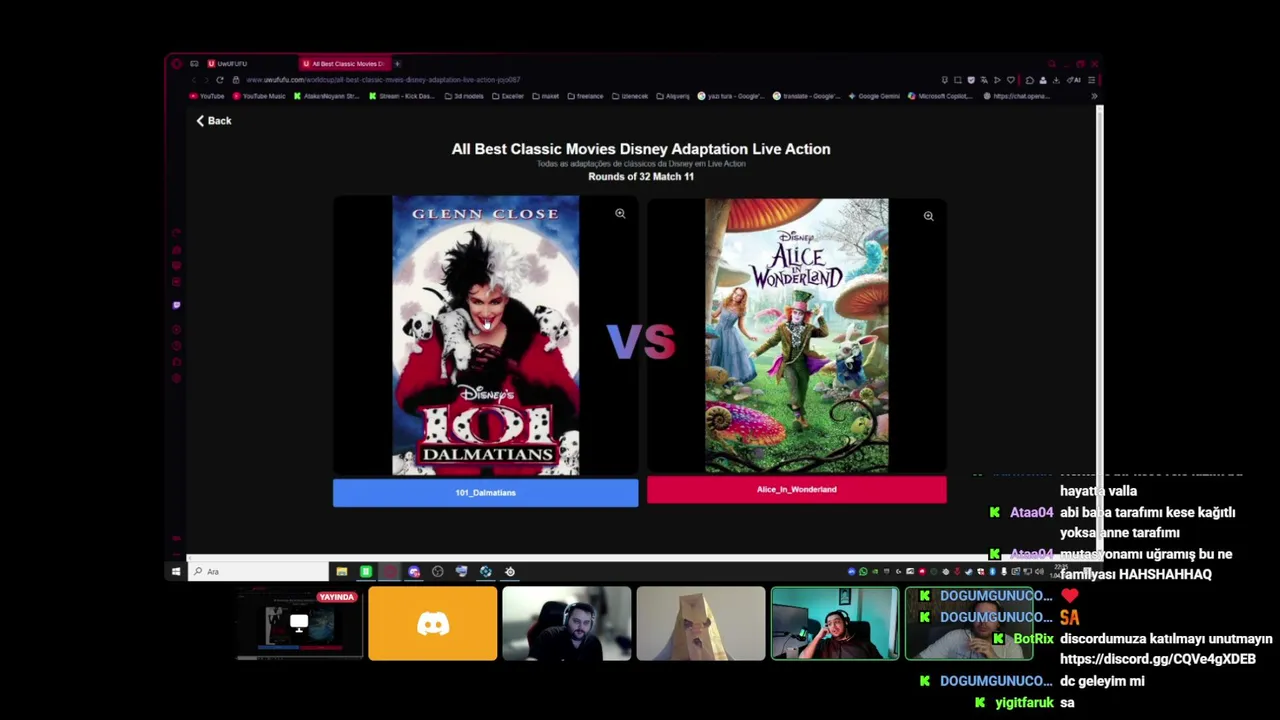The width and height of the screenshot is (1280, 720).
Task: Open the translate - Google bookmark
Action: click(x=807, y=96)
